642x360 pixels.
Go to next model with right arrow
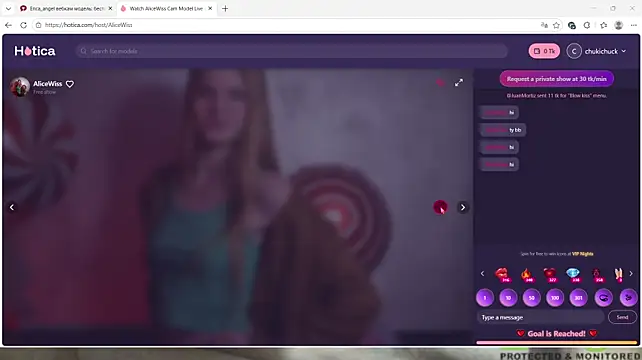[x=463, y=207]
